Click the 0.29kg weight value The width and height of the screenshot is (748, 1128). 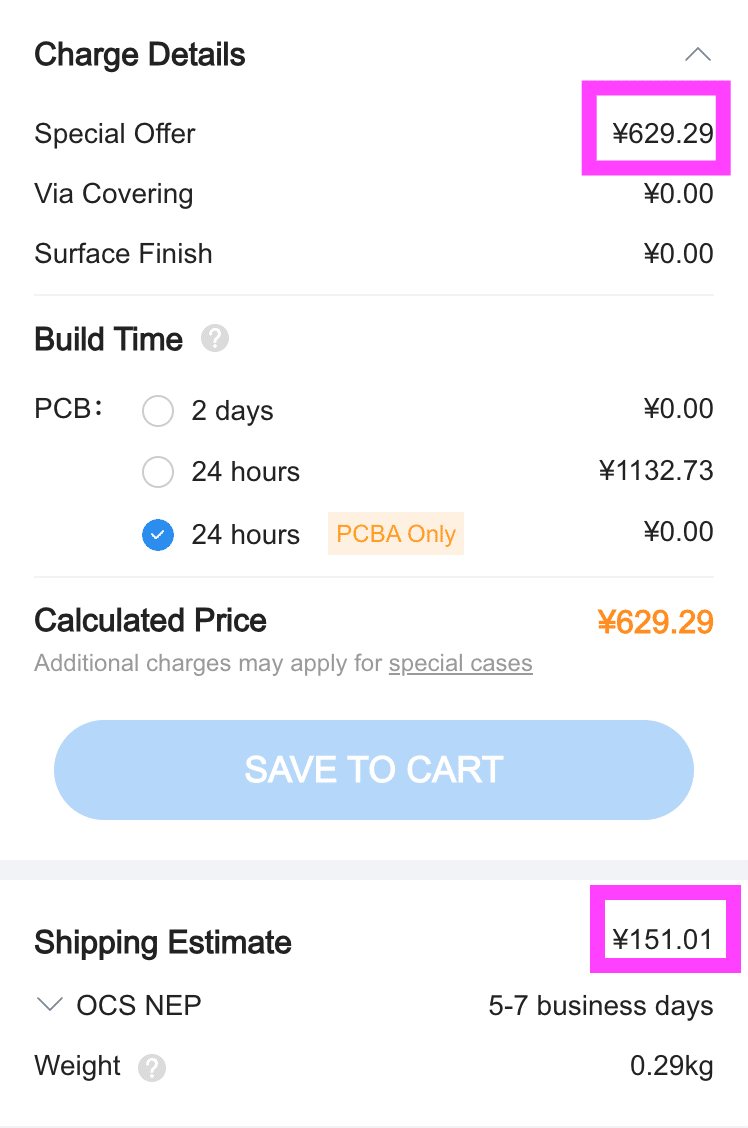click(x=672, y=1065)
